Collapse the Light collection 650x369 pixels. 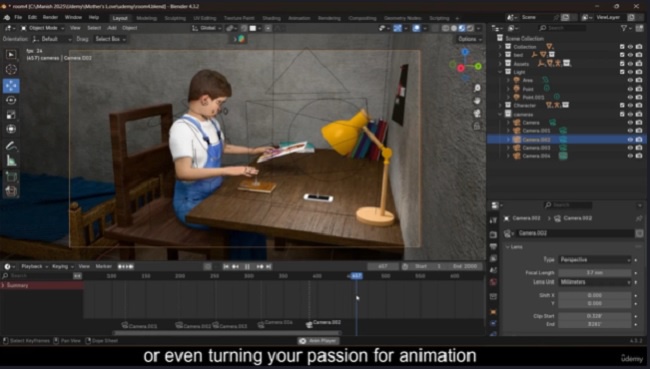point(500,72)
